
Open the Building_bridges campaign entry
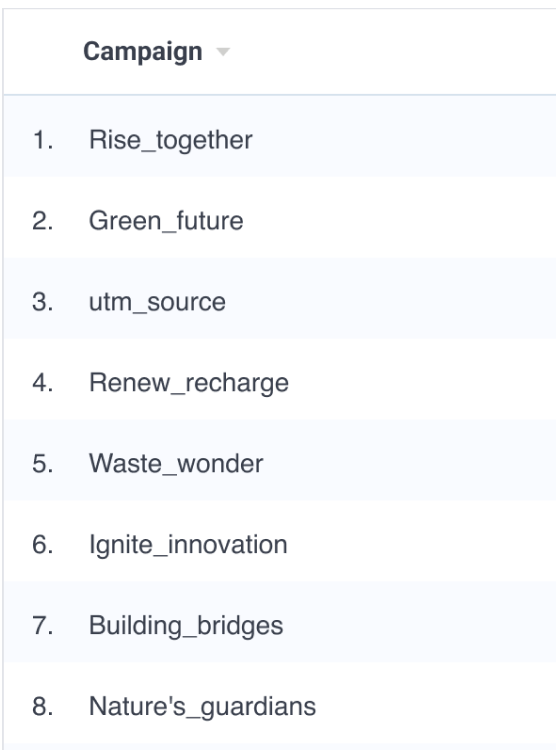[x=186, y=625]
